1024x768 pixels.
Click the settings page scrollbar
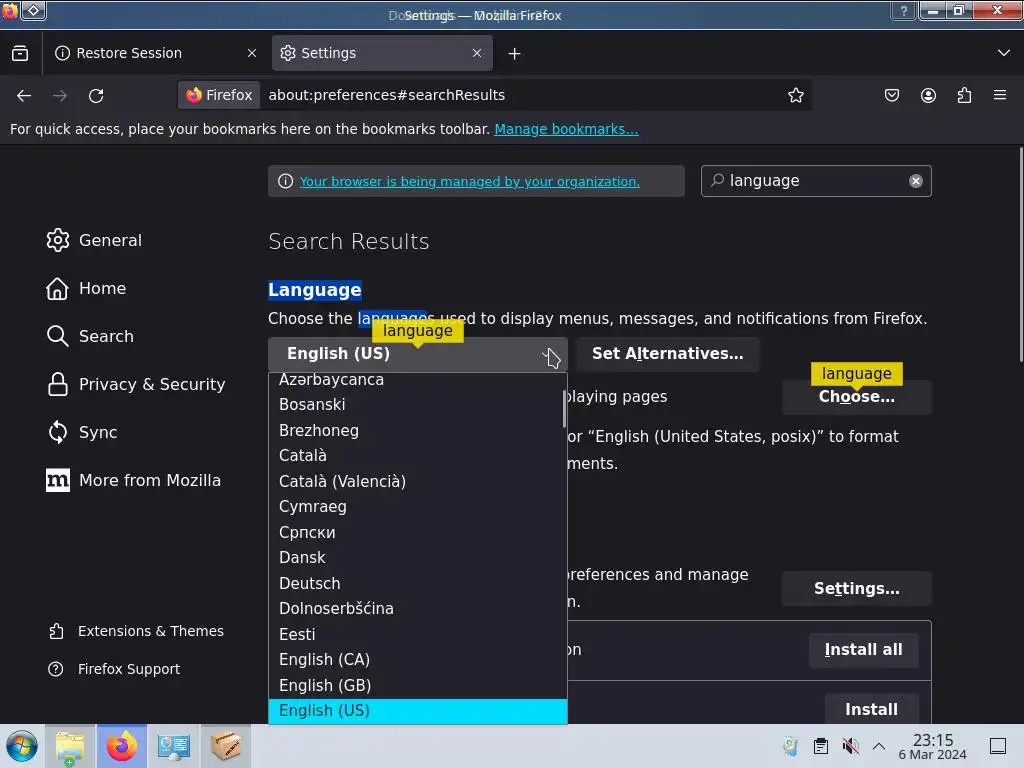tap(1021, 255)
